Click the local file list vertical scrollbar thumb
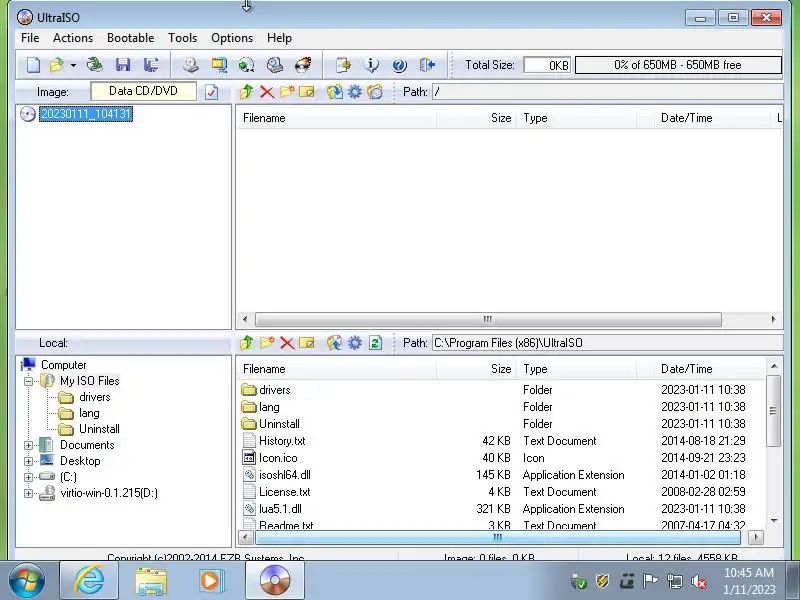The width and height of the screenshot is (800, 600). pyautogui.click(x=773, y=411)
